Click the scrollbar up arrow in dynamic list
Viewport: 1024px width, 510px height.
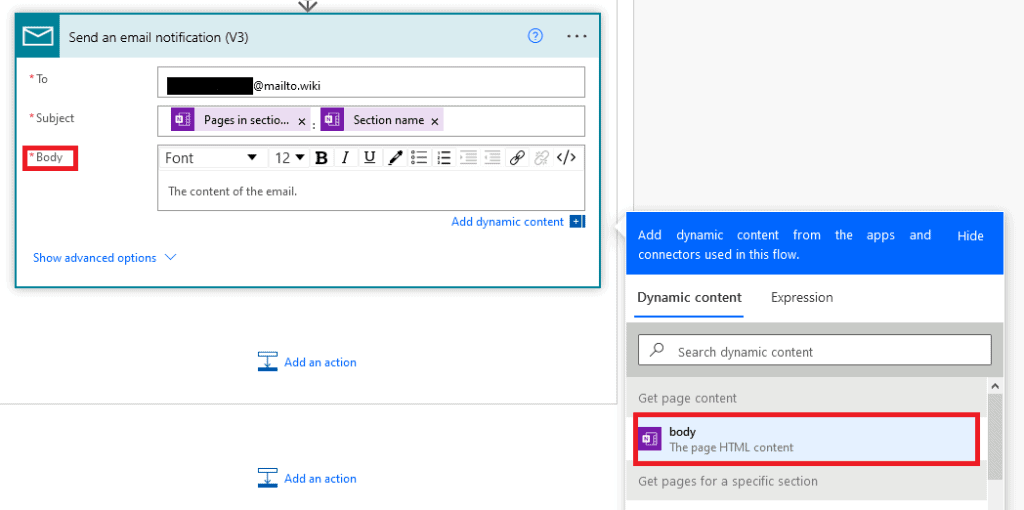tap(995, 385)
